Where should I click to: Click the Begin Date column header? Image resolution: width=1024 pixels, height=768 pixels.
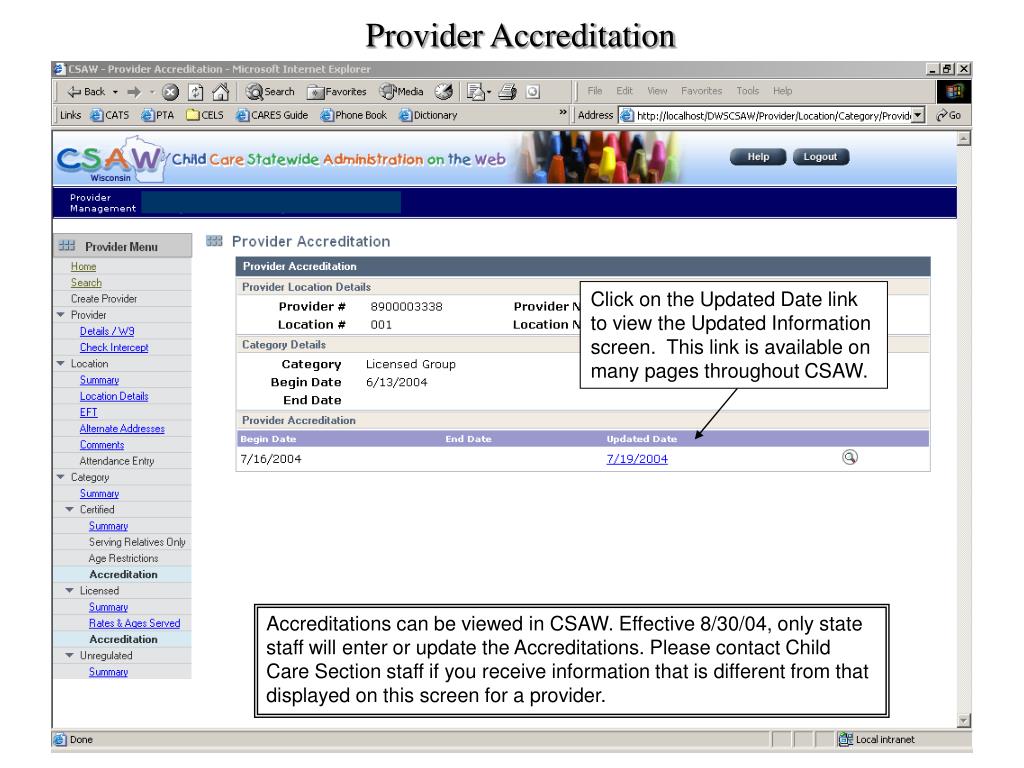(268, 439)
